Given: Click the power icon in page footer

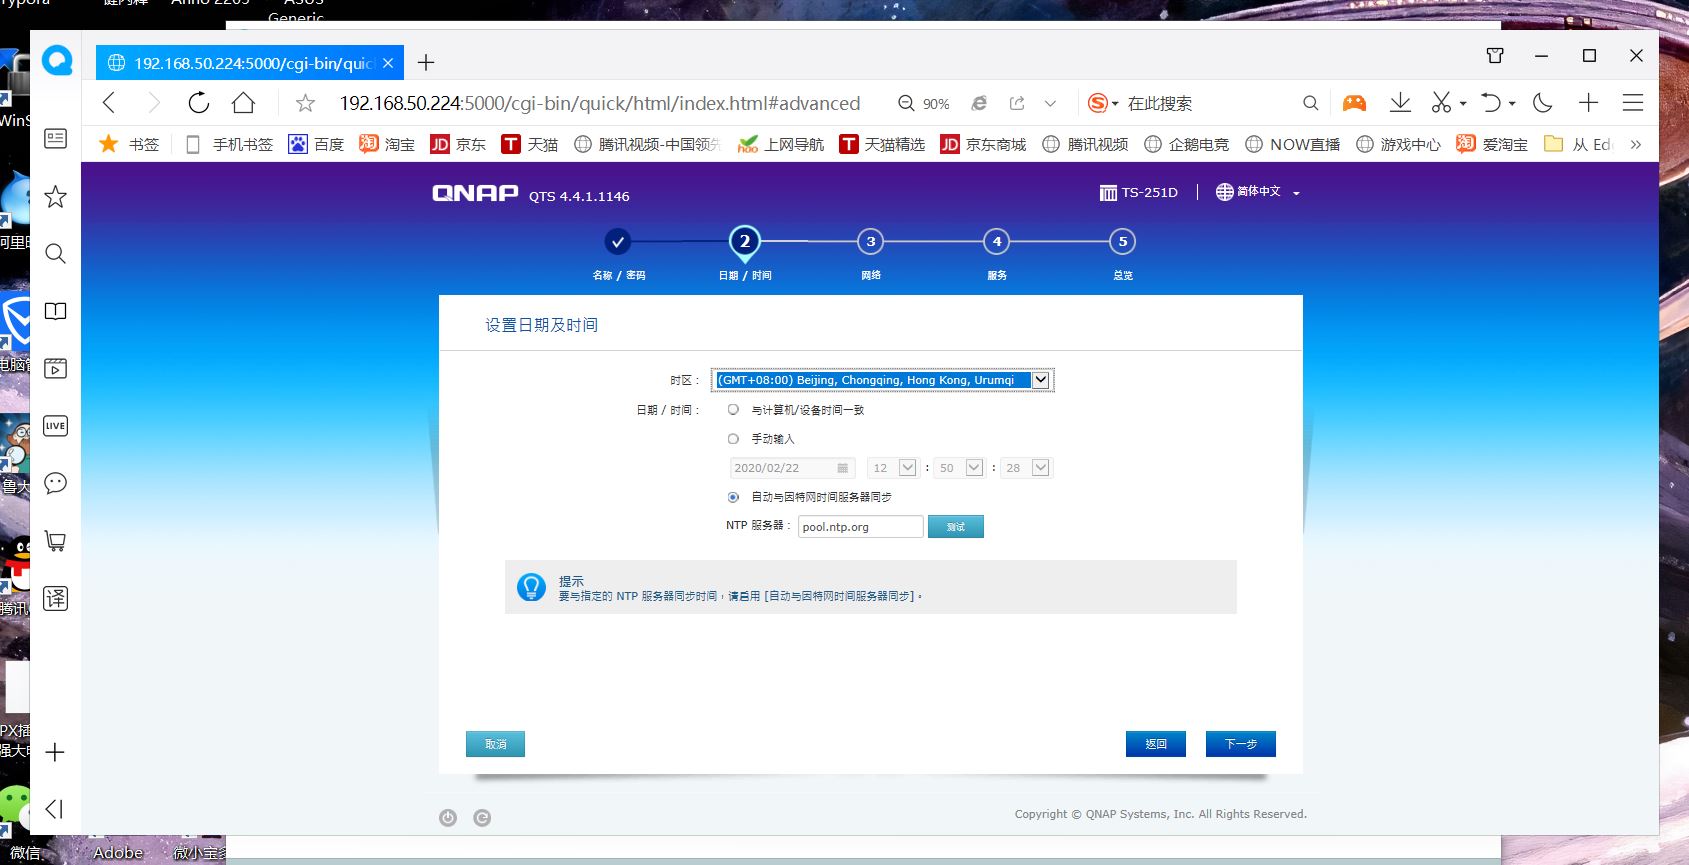Looking at the screenshot, I should click(448, 818).
